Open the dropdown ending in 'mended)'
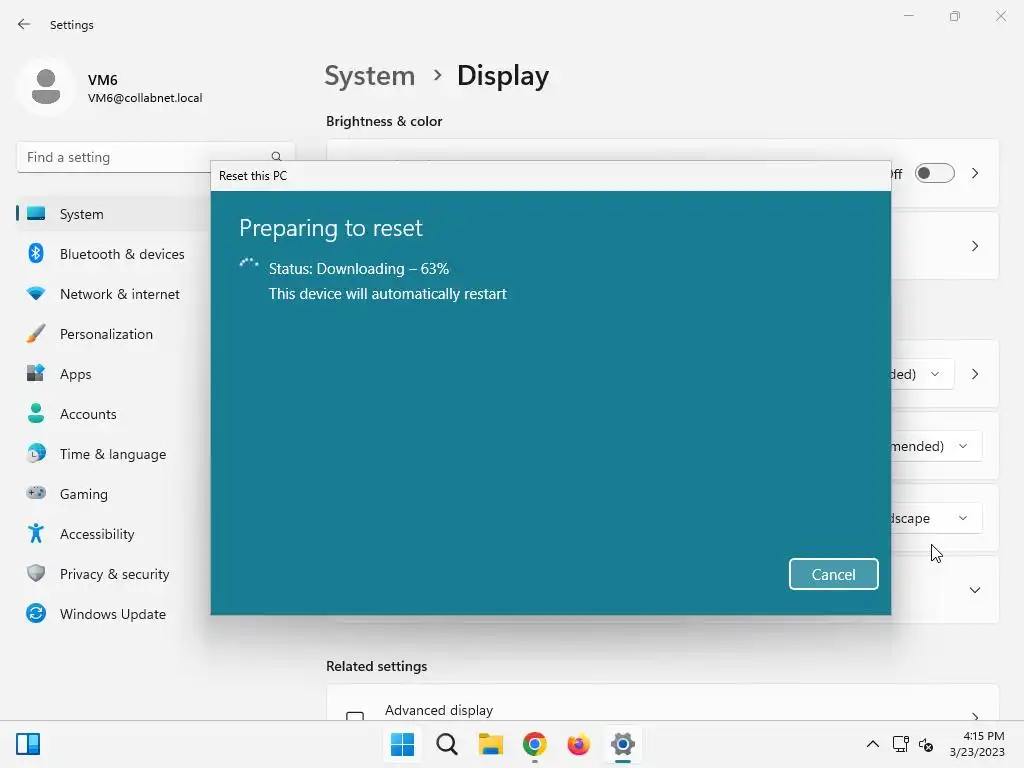The width and height of the screenshot is (1024, 768). (x=936, y=446)
